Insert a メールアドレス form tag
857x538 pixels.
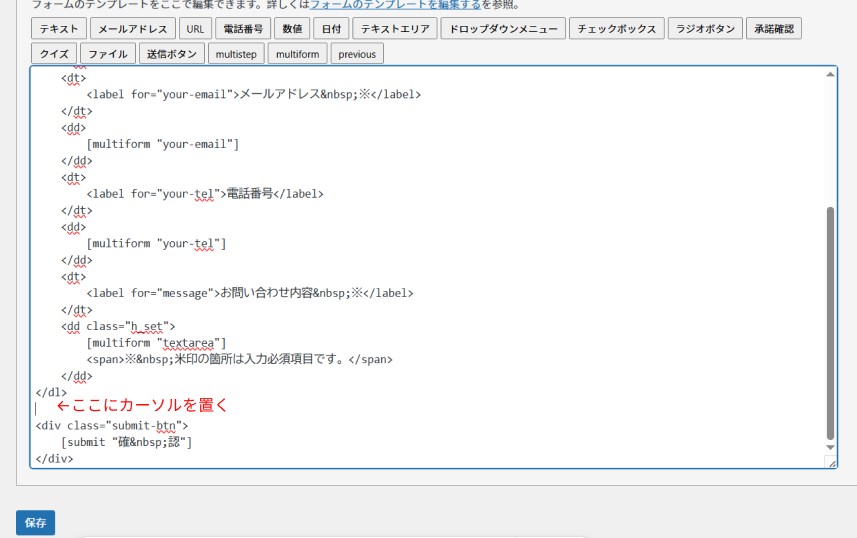click(133, 29)
